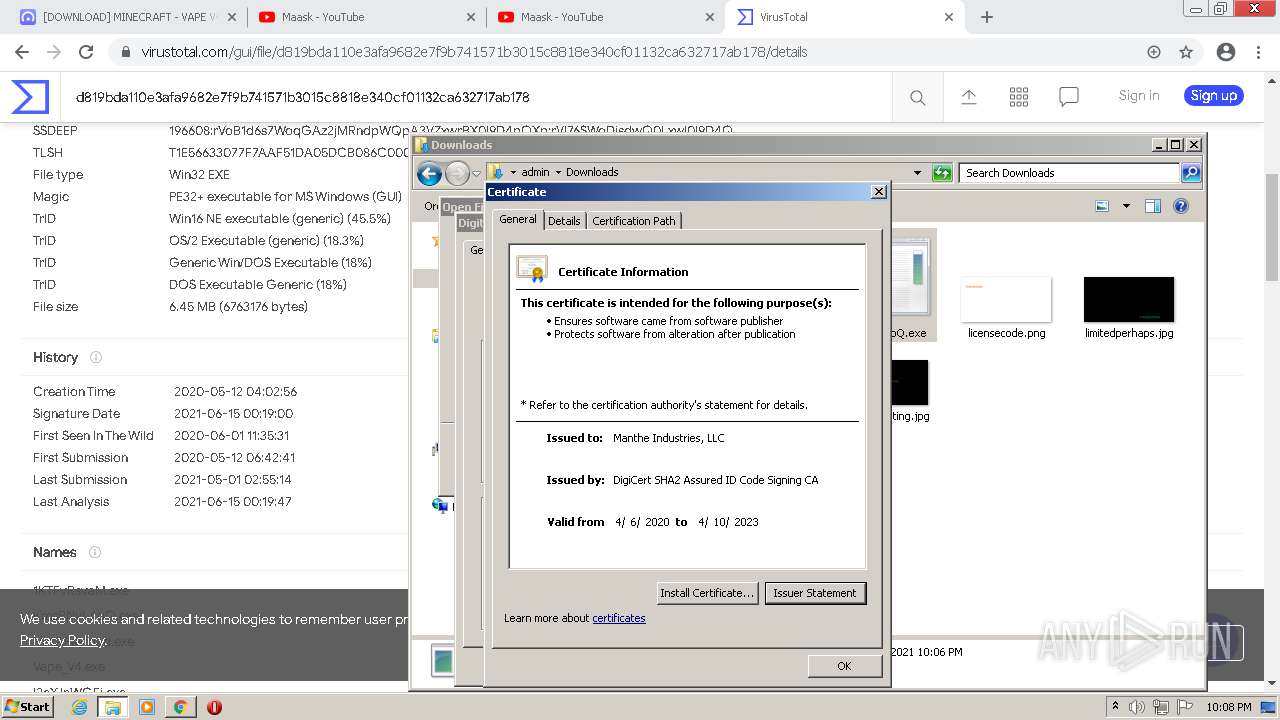Open the Certification Path tab
The width and height of the screenshot is (1280, 720).
point(634,221)
